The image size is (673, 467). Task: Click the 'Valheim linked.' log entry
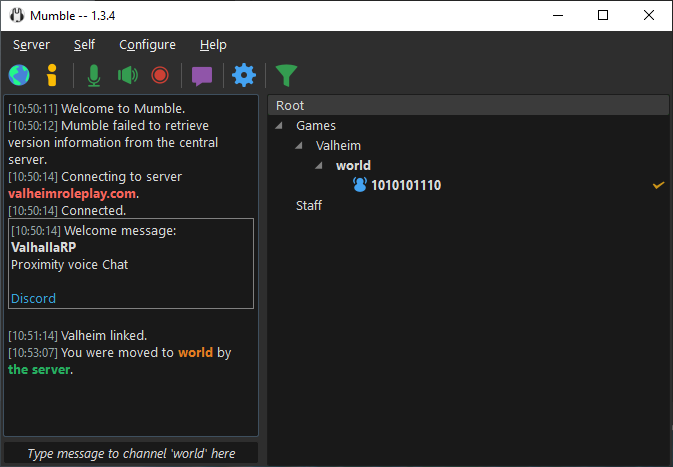click(104, 336)
